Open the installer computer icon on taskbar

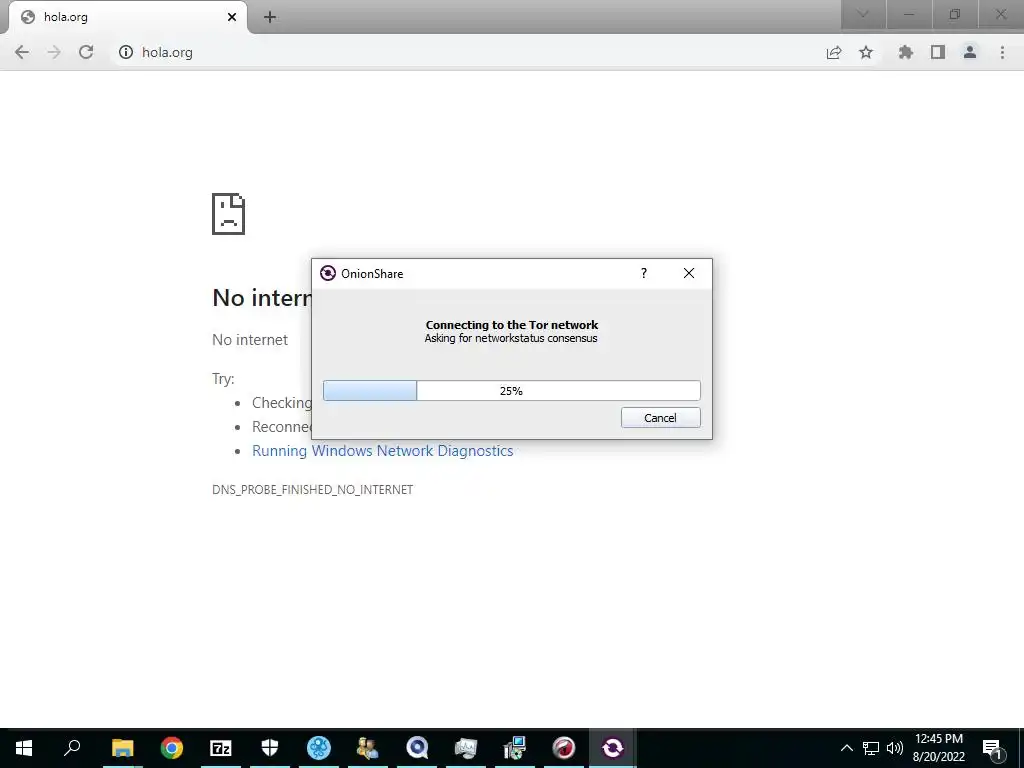coord(515,748)
